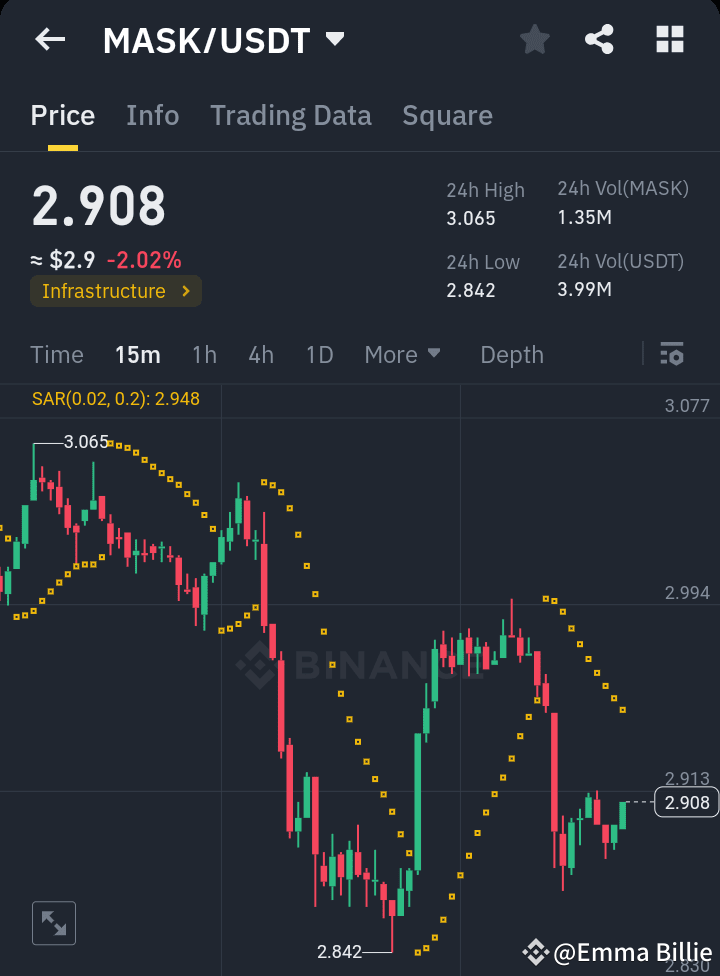
Task: Open the Square tab
Action: point(447,115)
